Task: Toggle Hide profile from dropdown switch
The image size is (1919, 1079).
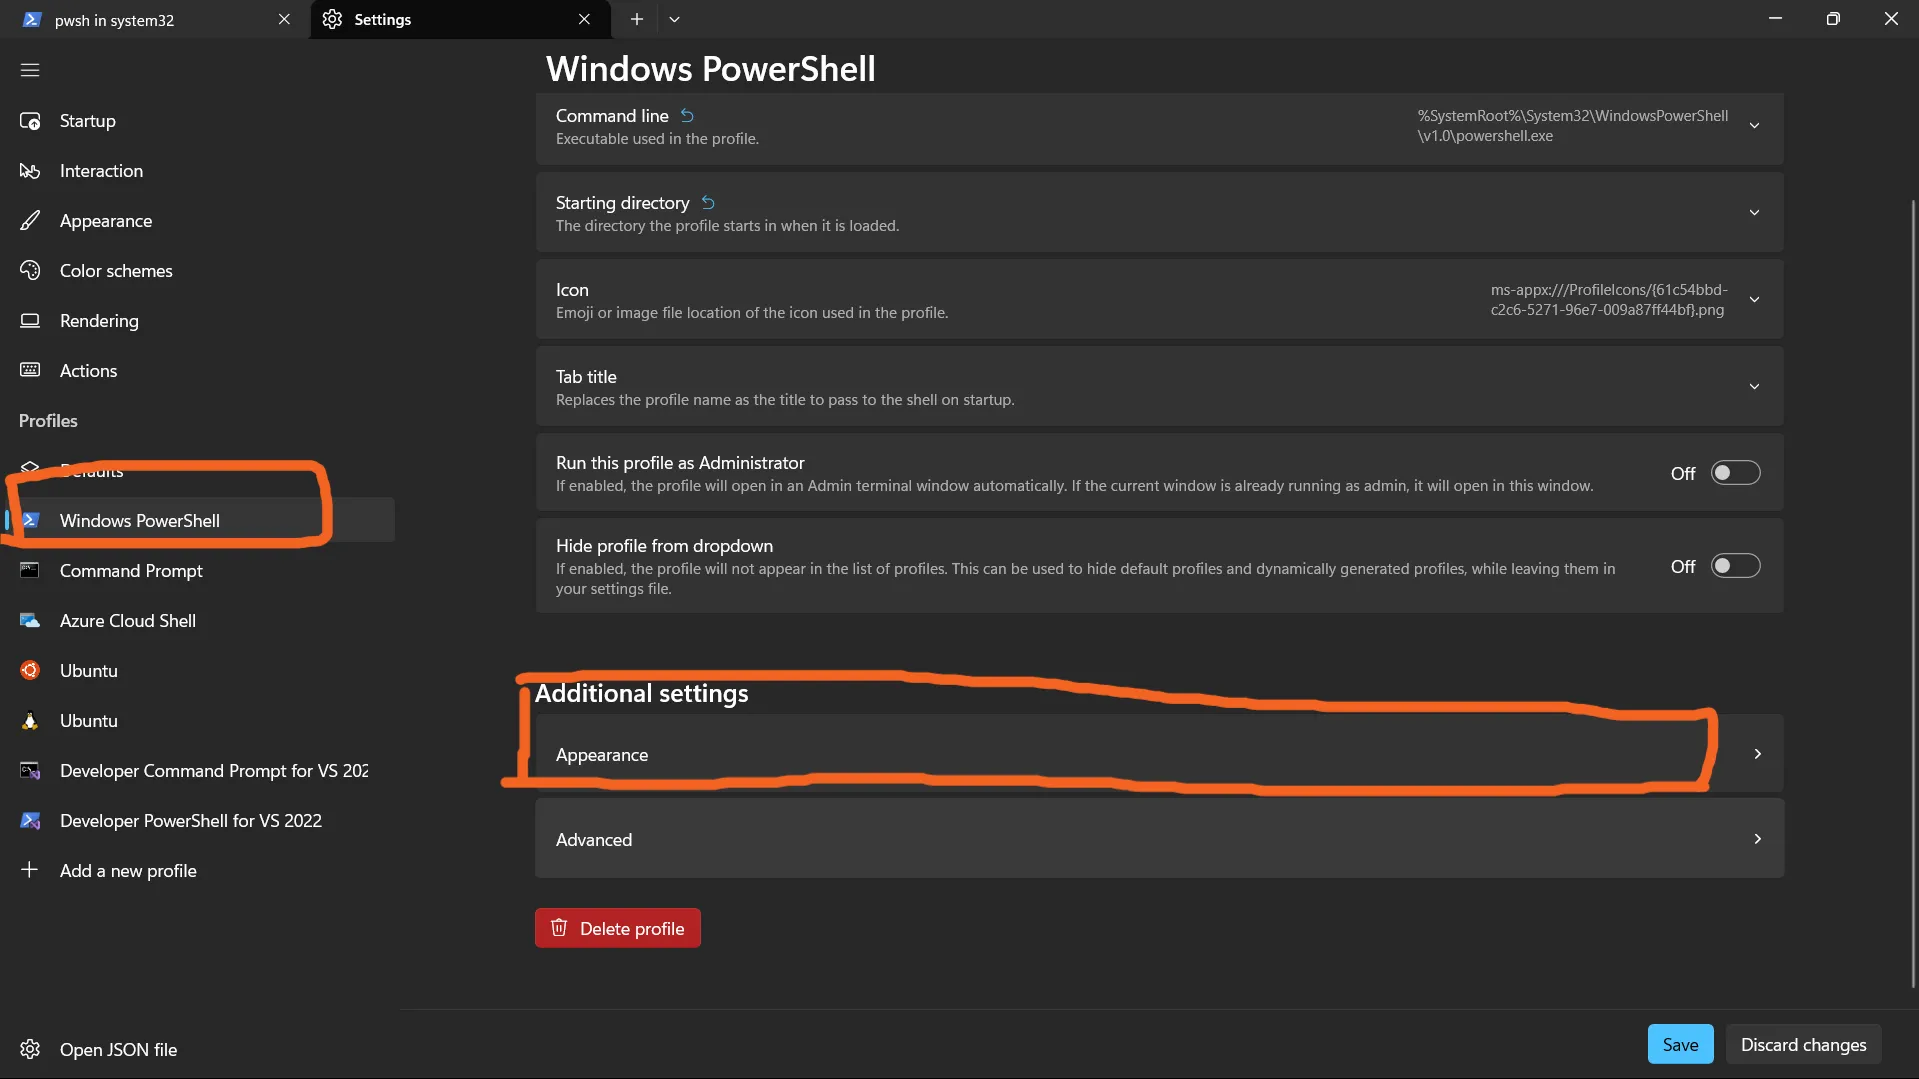Action: [x=1735, y=566]
